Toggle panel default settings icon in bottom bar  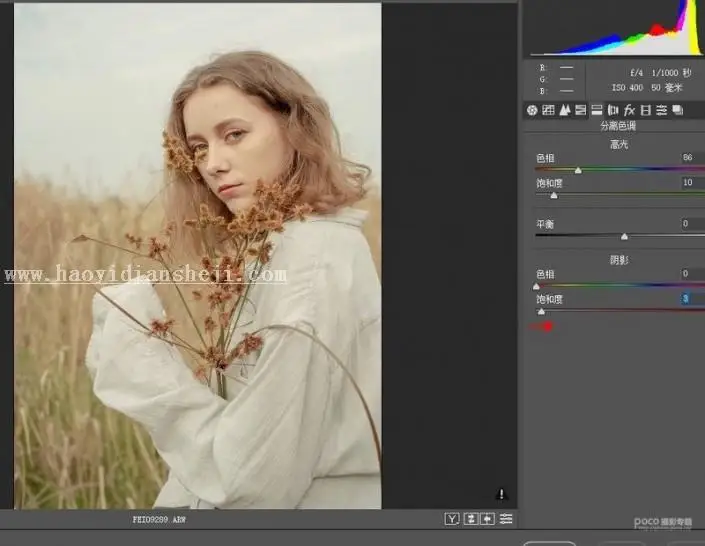pyautogui.click(x=506, y=519)
